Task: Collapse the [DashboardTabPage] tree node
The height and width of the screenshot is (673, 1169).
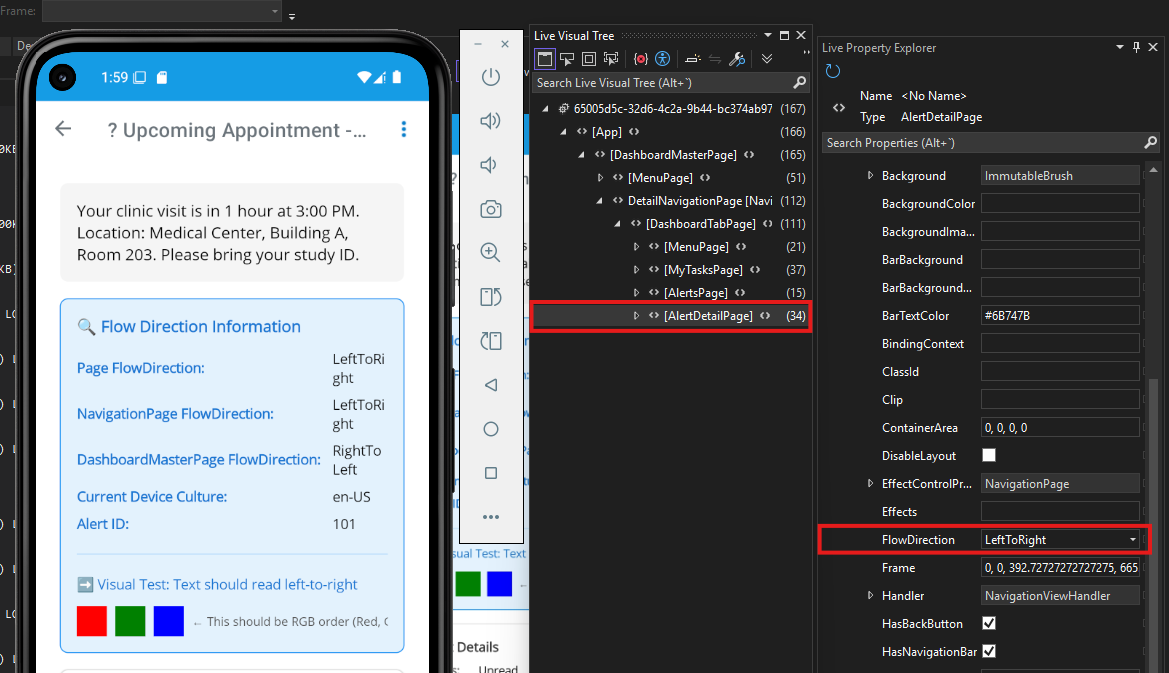Action: point(617,224)
